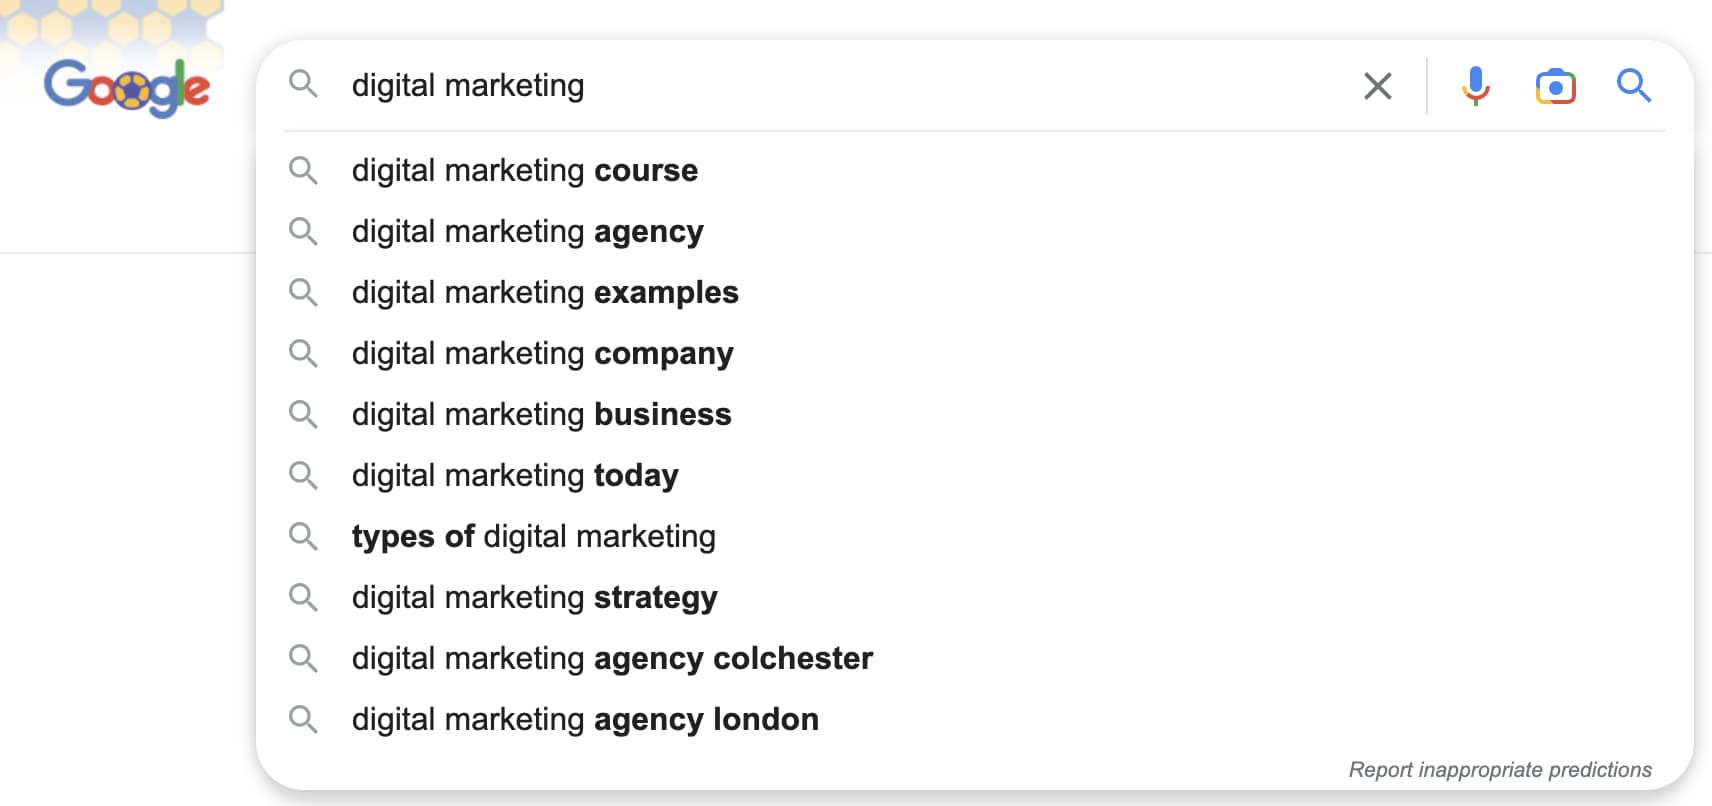Select 'digital marketing strategy' suggestion

(534, 598)
